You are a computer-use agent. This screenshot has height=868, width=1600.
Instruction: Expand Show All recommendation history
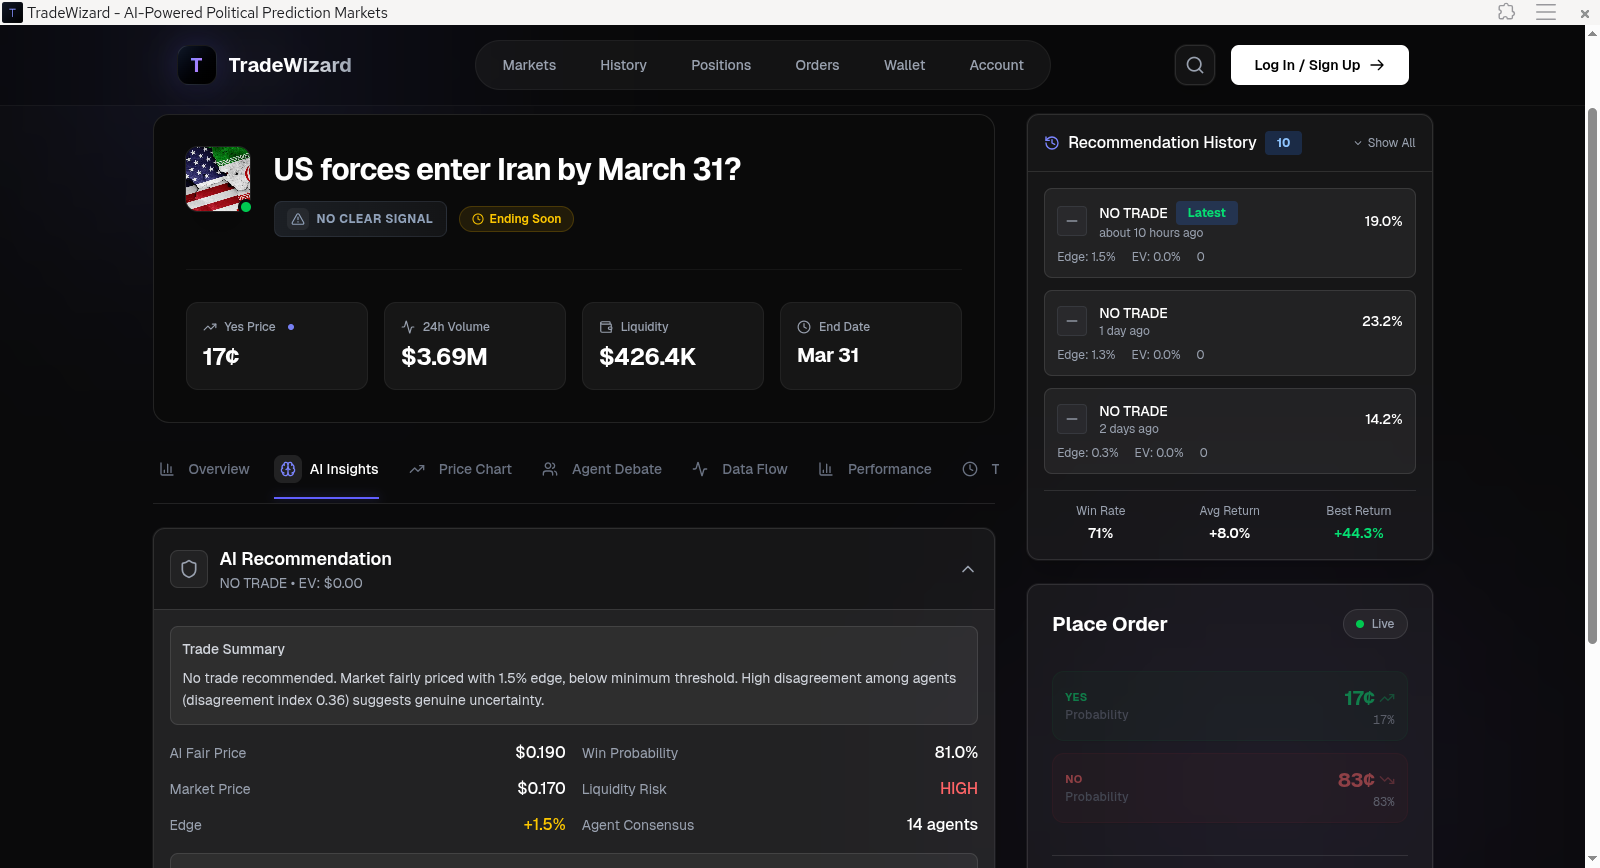point(1385,143)
